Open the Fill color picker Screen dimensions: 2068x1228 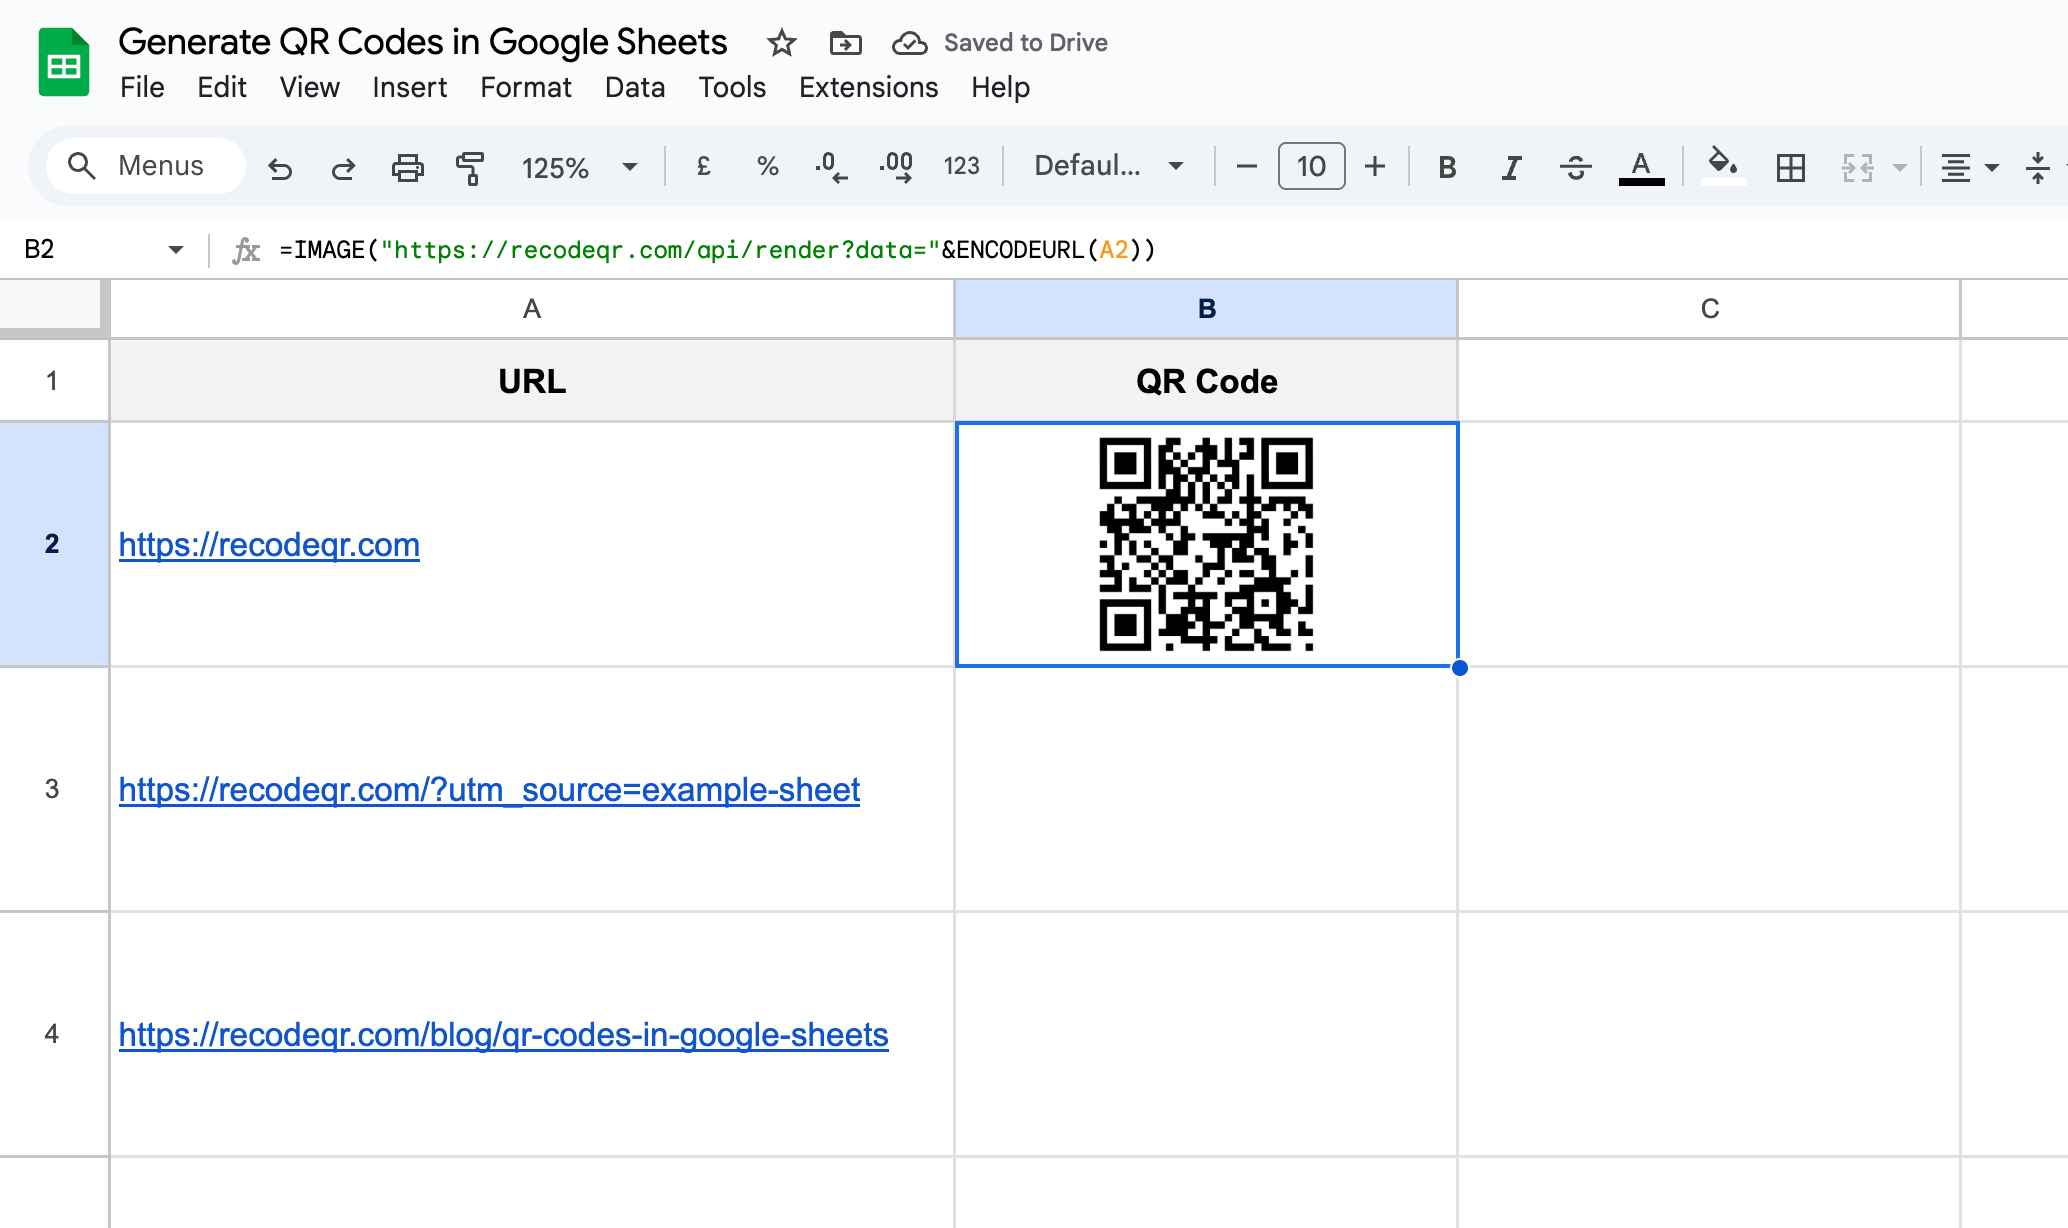point(1722,167)
